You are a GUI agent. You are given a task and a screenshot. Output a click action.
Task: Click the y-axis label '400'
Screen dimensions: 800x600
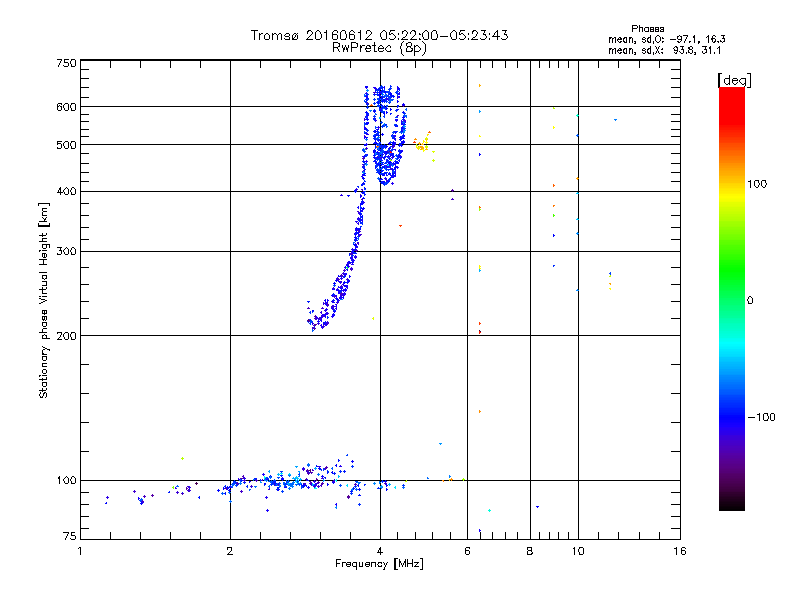66,192
